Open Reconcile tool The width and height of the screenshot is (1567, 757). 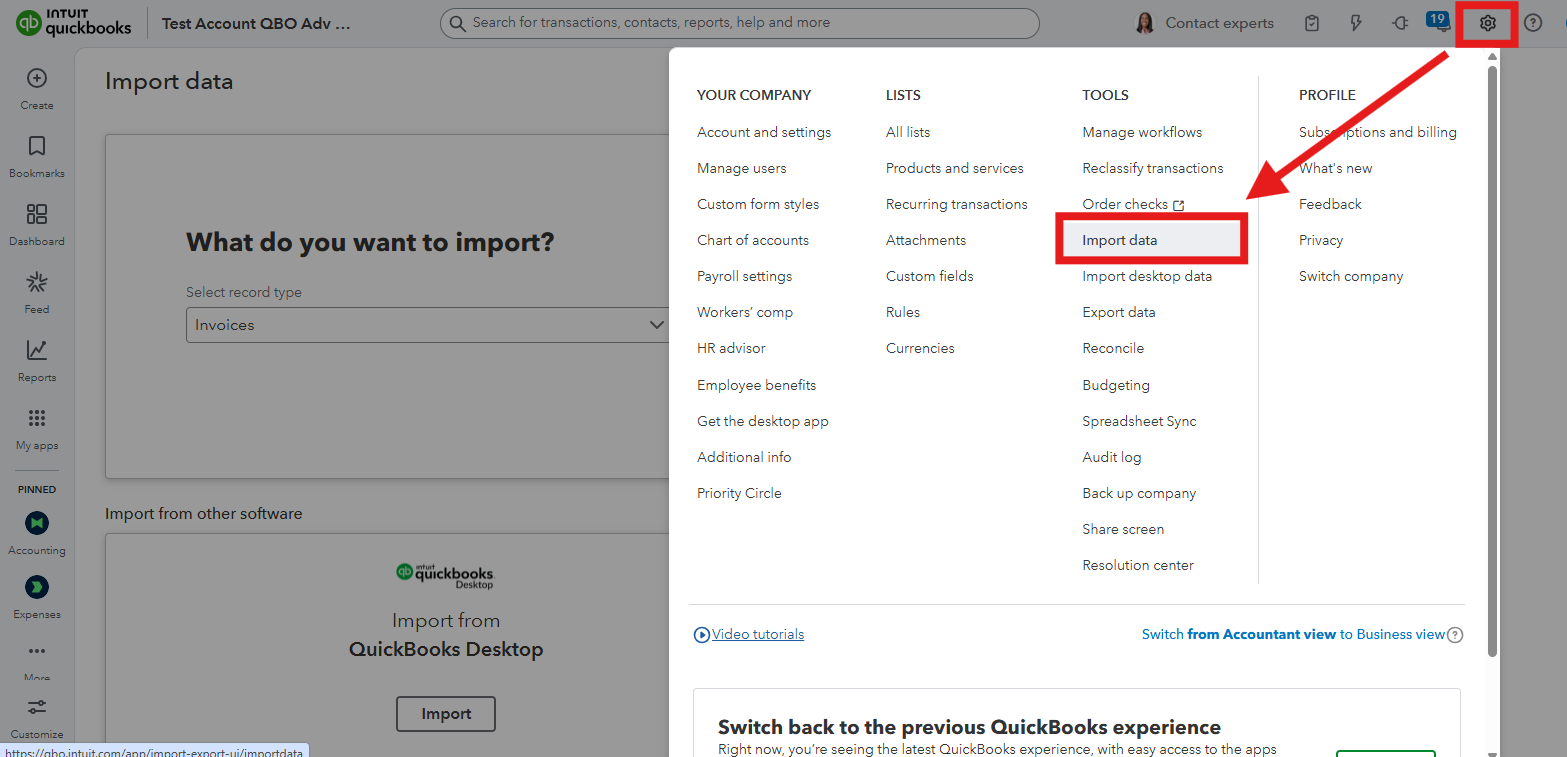[x=1113, y=348]
